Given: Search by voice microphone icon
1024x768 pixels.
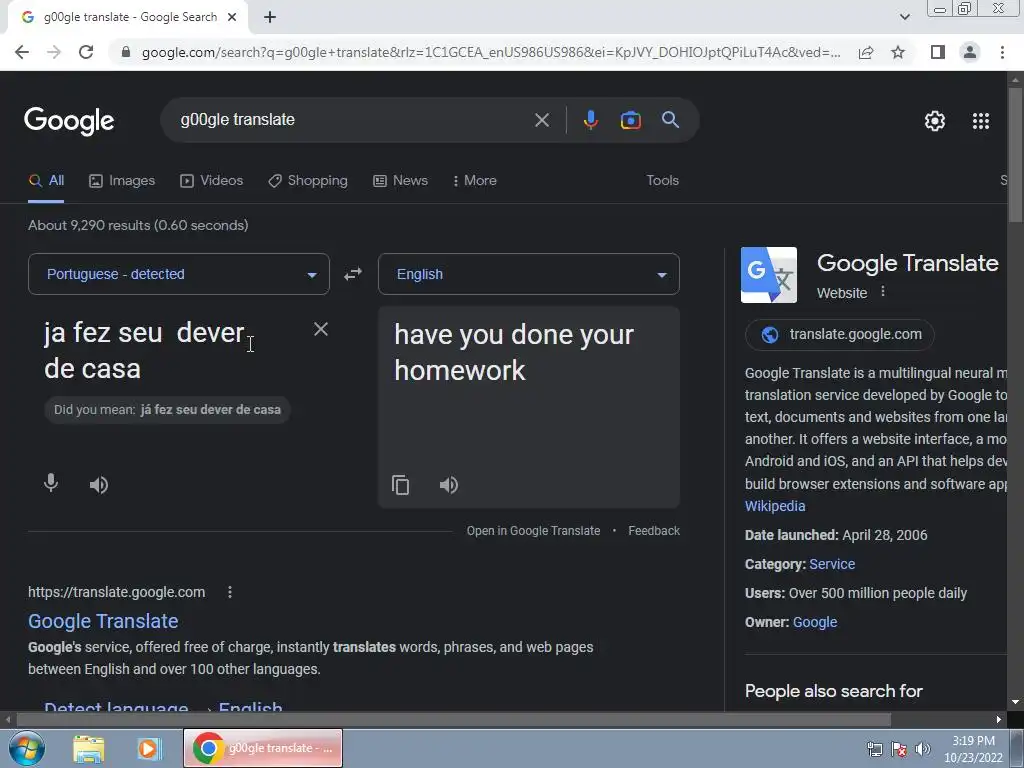Looking at the screenshot, I should [590, 120].
